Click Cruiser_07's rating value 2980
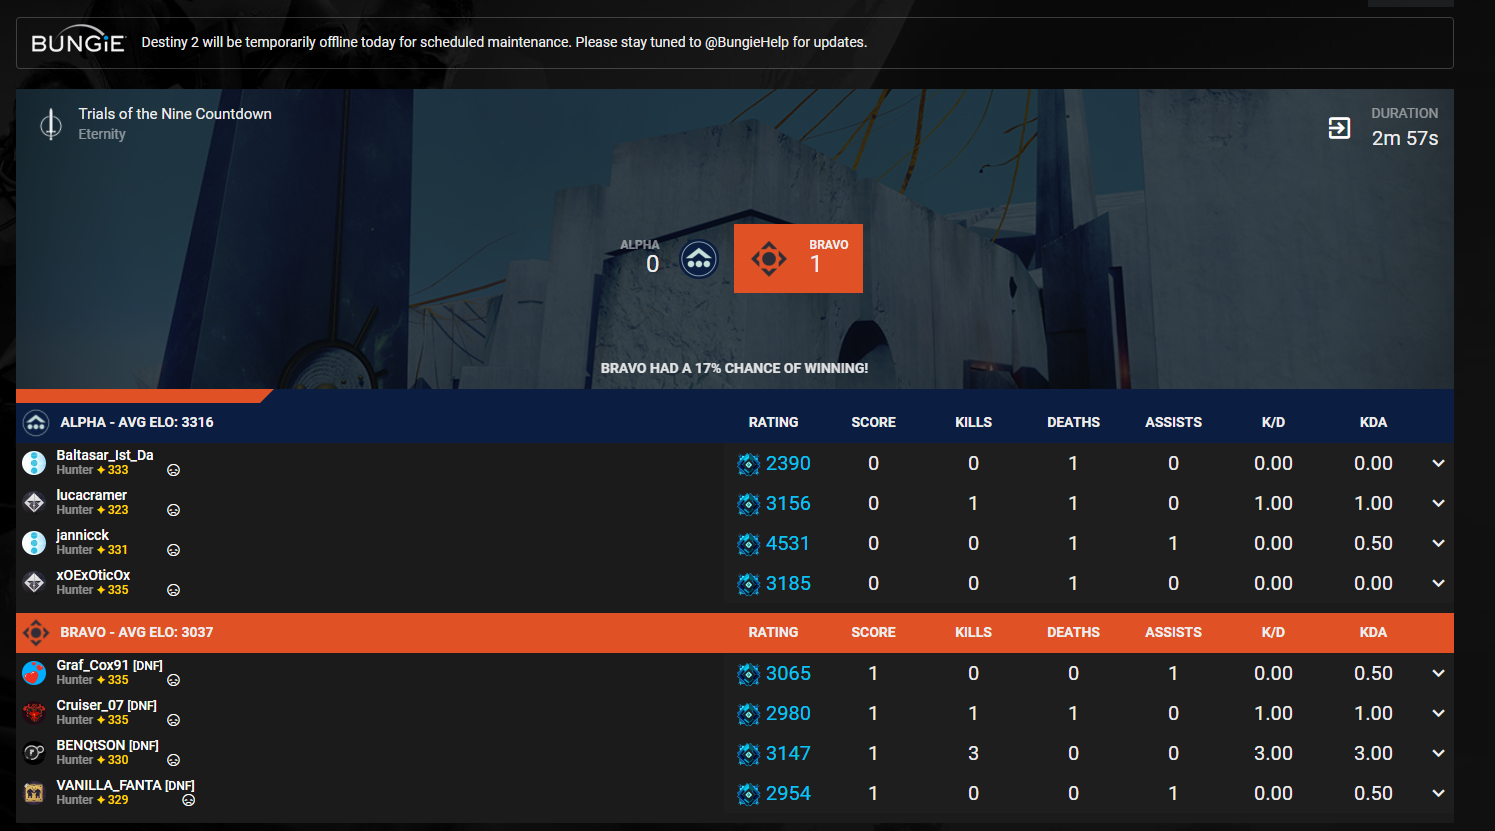 (x=788, y=713)
